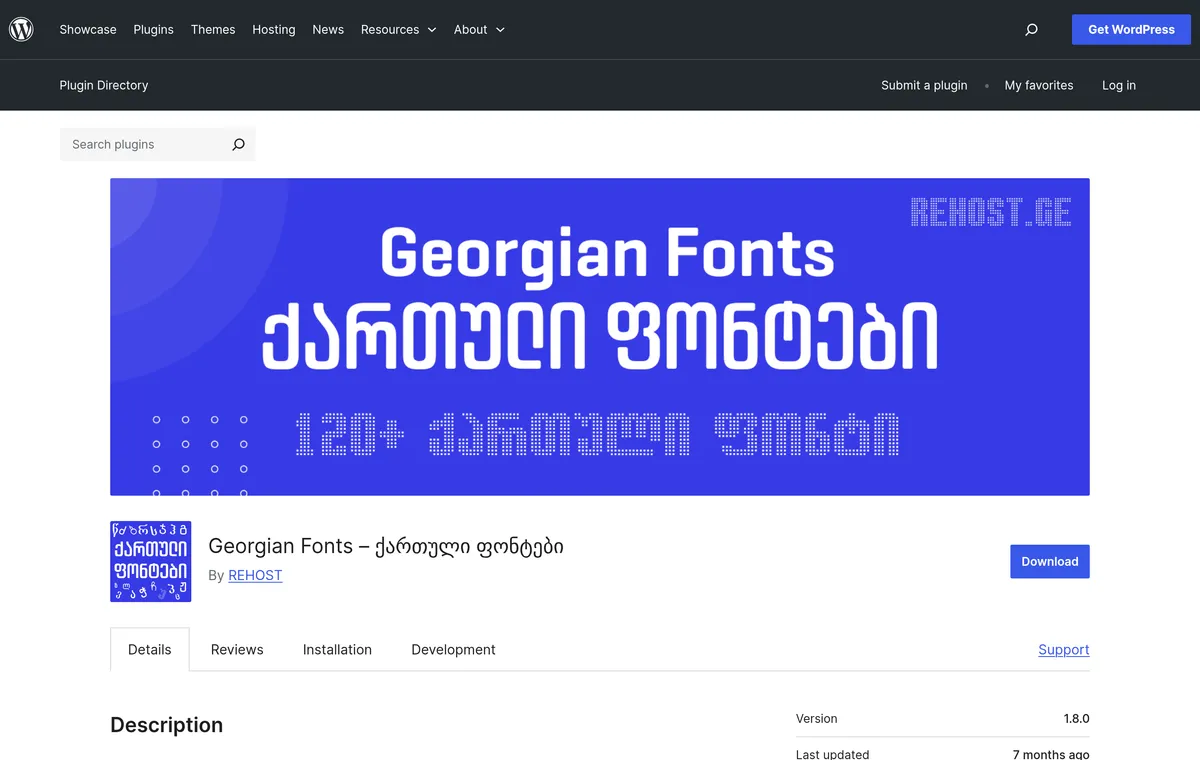Click the Georgian Fonts plugin icon thumbnail
This screenshot has width=1200, height=760.
pyautogui.click(x=151, y=561)
